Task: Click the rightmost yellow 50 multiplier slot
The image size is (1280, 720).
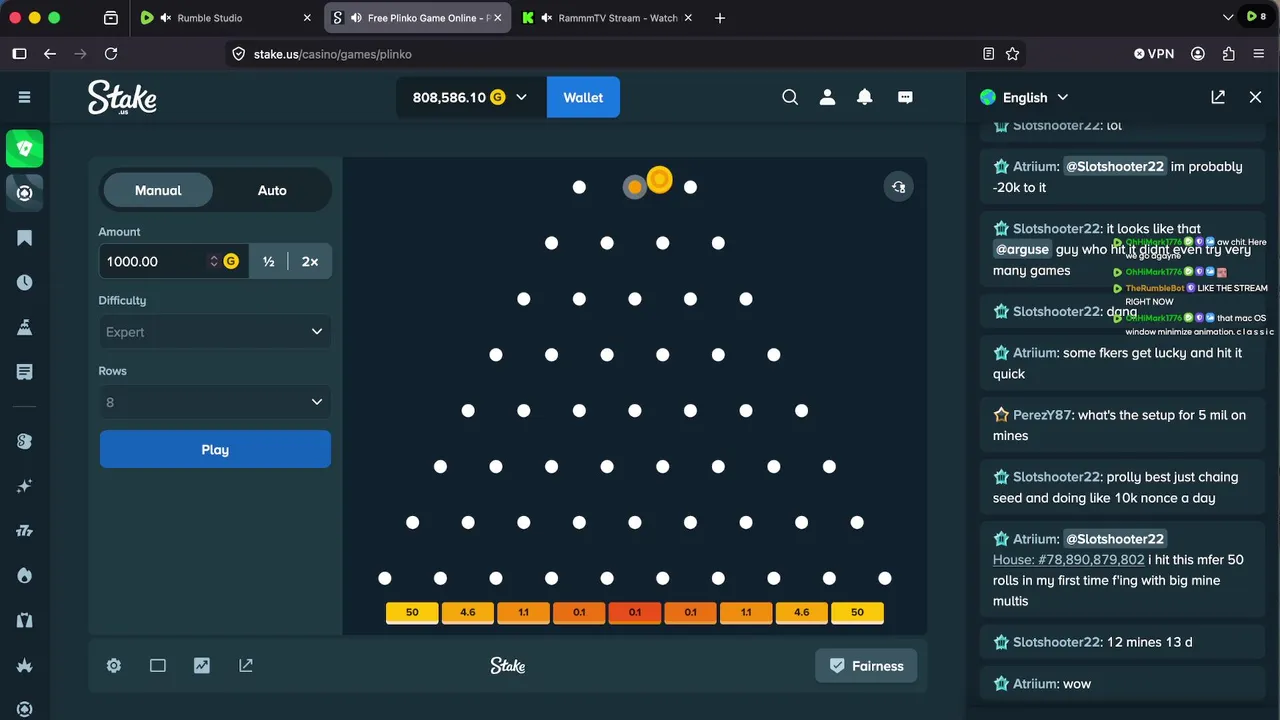Action: pyautogui.click(x=857, y=612)
